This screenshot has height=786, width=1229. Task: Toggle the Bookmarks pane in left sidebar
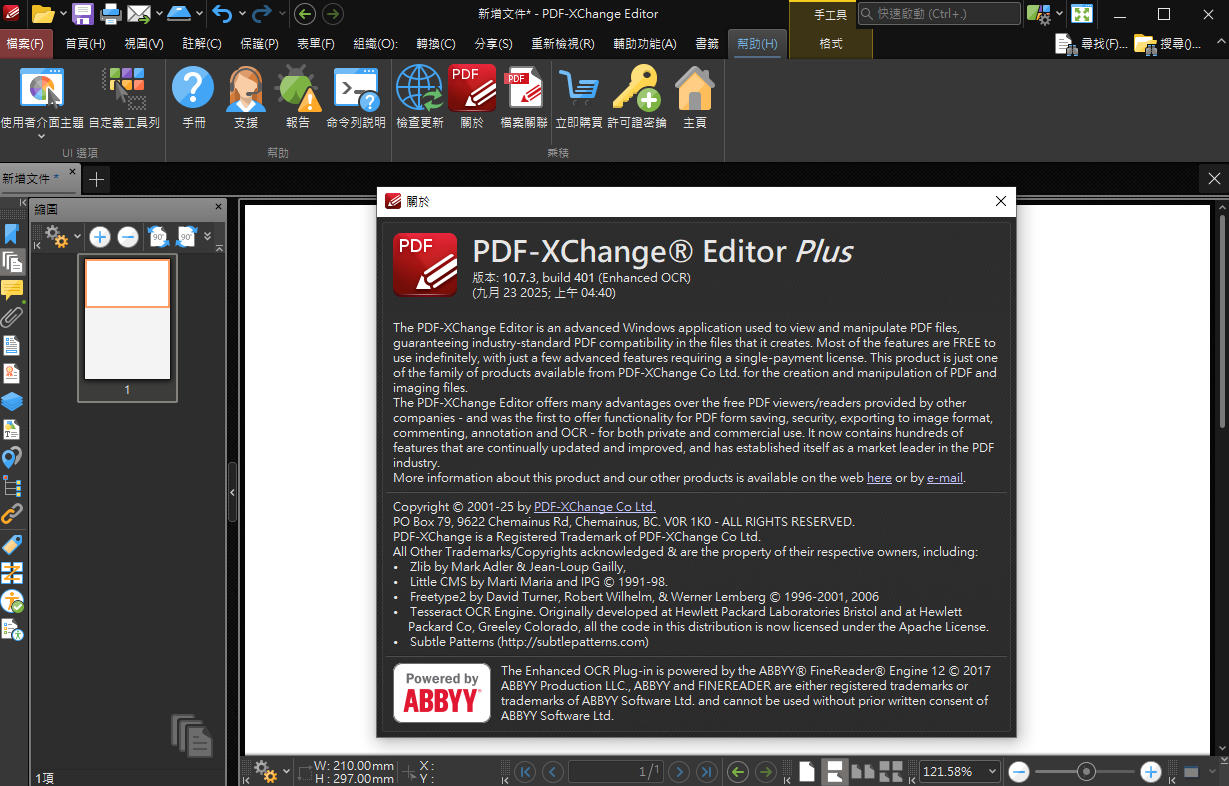click(x=12, y=234)
